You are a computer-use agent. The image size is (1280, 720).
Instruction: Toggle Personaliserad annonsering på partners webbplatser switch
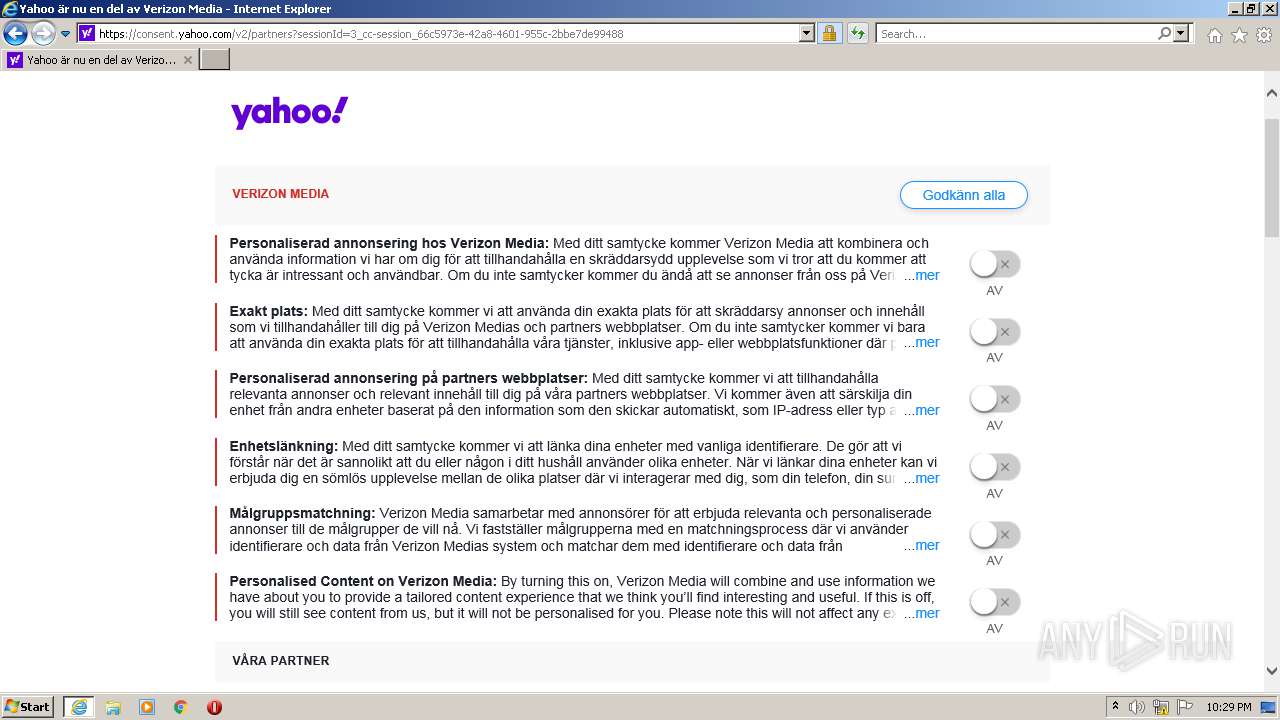coord(994,399)
